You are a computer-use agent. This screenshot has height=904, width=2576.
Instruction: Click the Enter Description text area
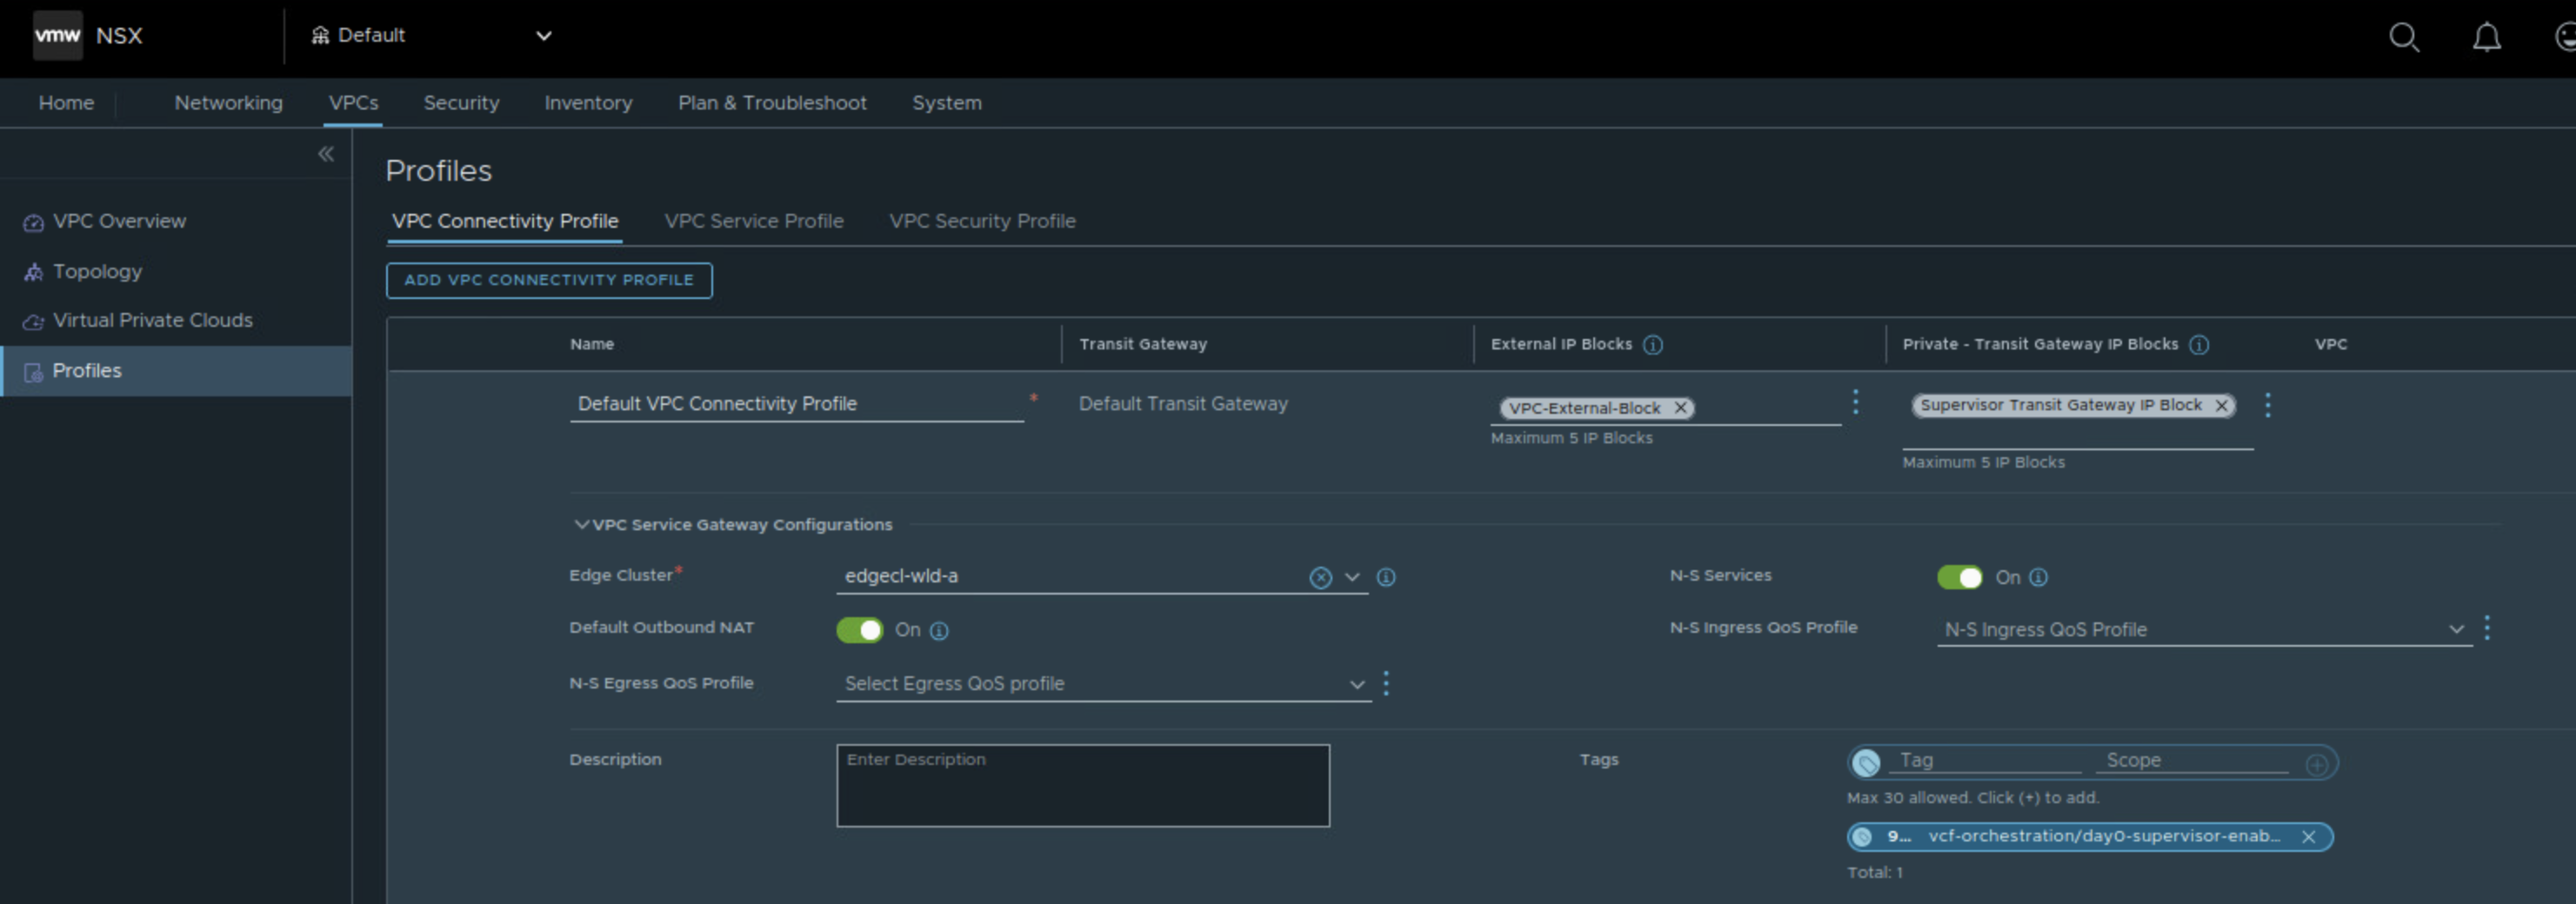pos(1082,785)
